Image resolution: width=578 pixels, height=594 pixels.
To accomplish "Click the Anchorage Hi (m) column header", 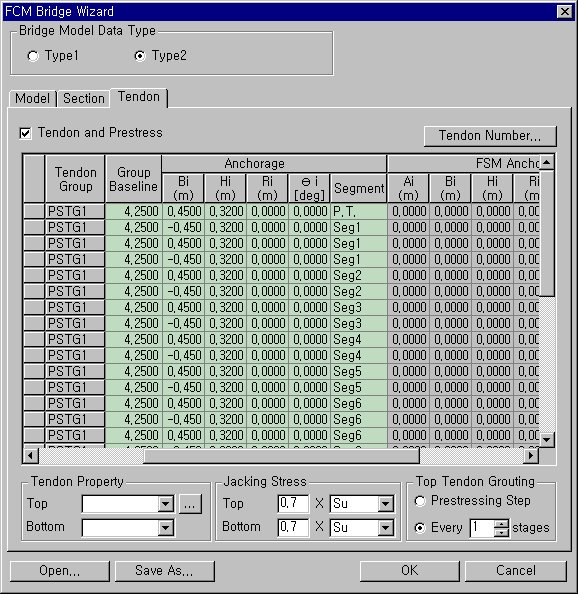I will (x=225, y=188).
